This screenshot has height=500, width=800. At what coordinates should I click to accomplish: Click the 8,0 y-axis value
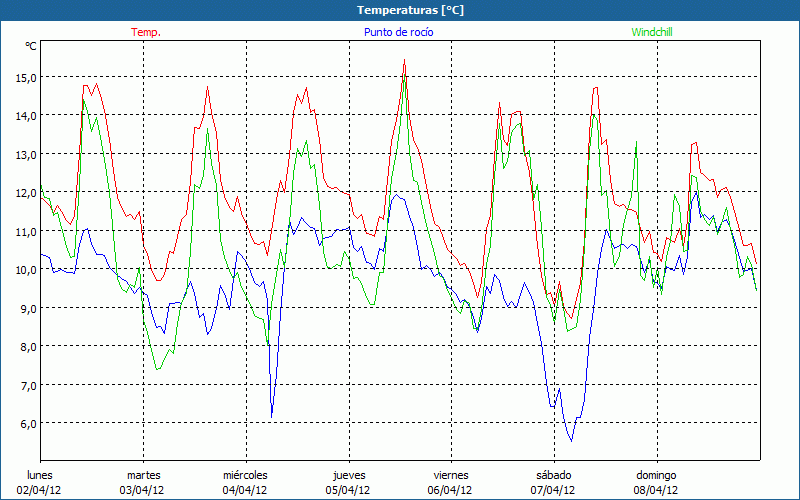coord(23,347)
